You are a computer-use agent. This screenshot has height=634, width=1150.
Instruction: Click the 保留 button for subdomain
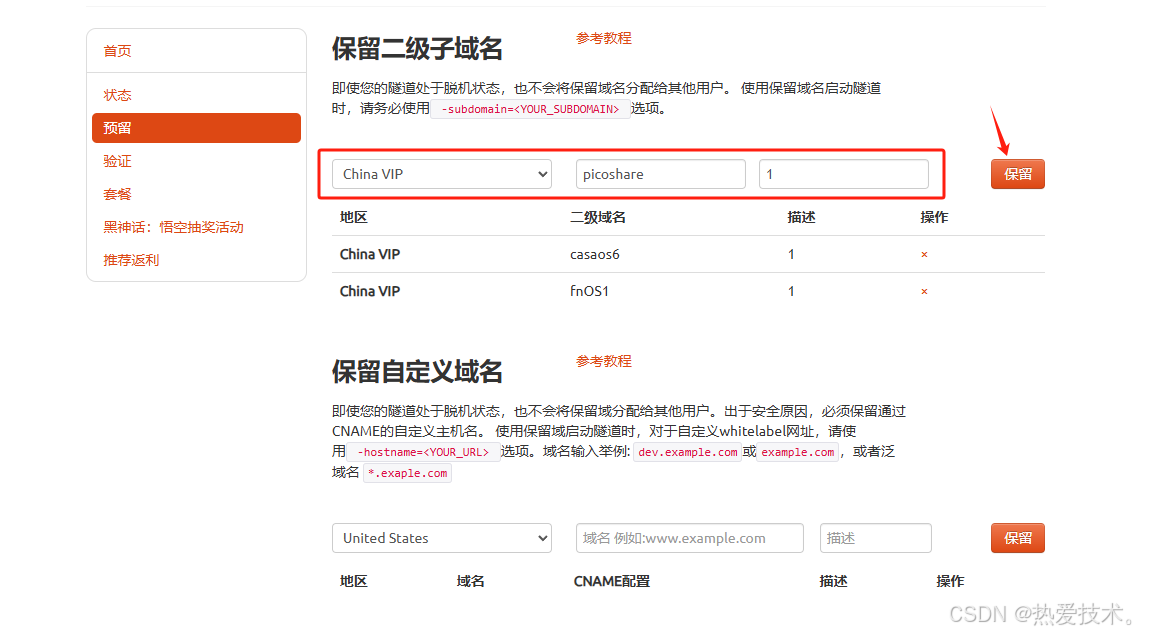pos(1017,174)
